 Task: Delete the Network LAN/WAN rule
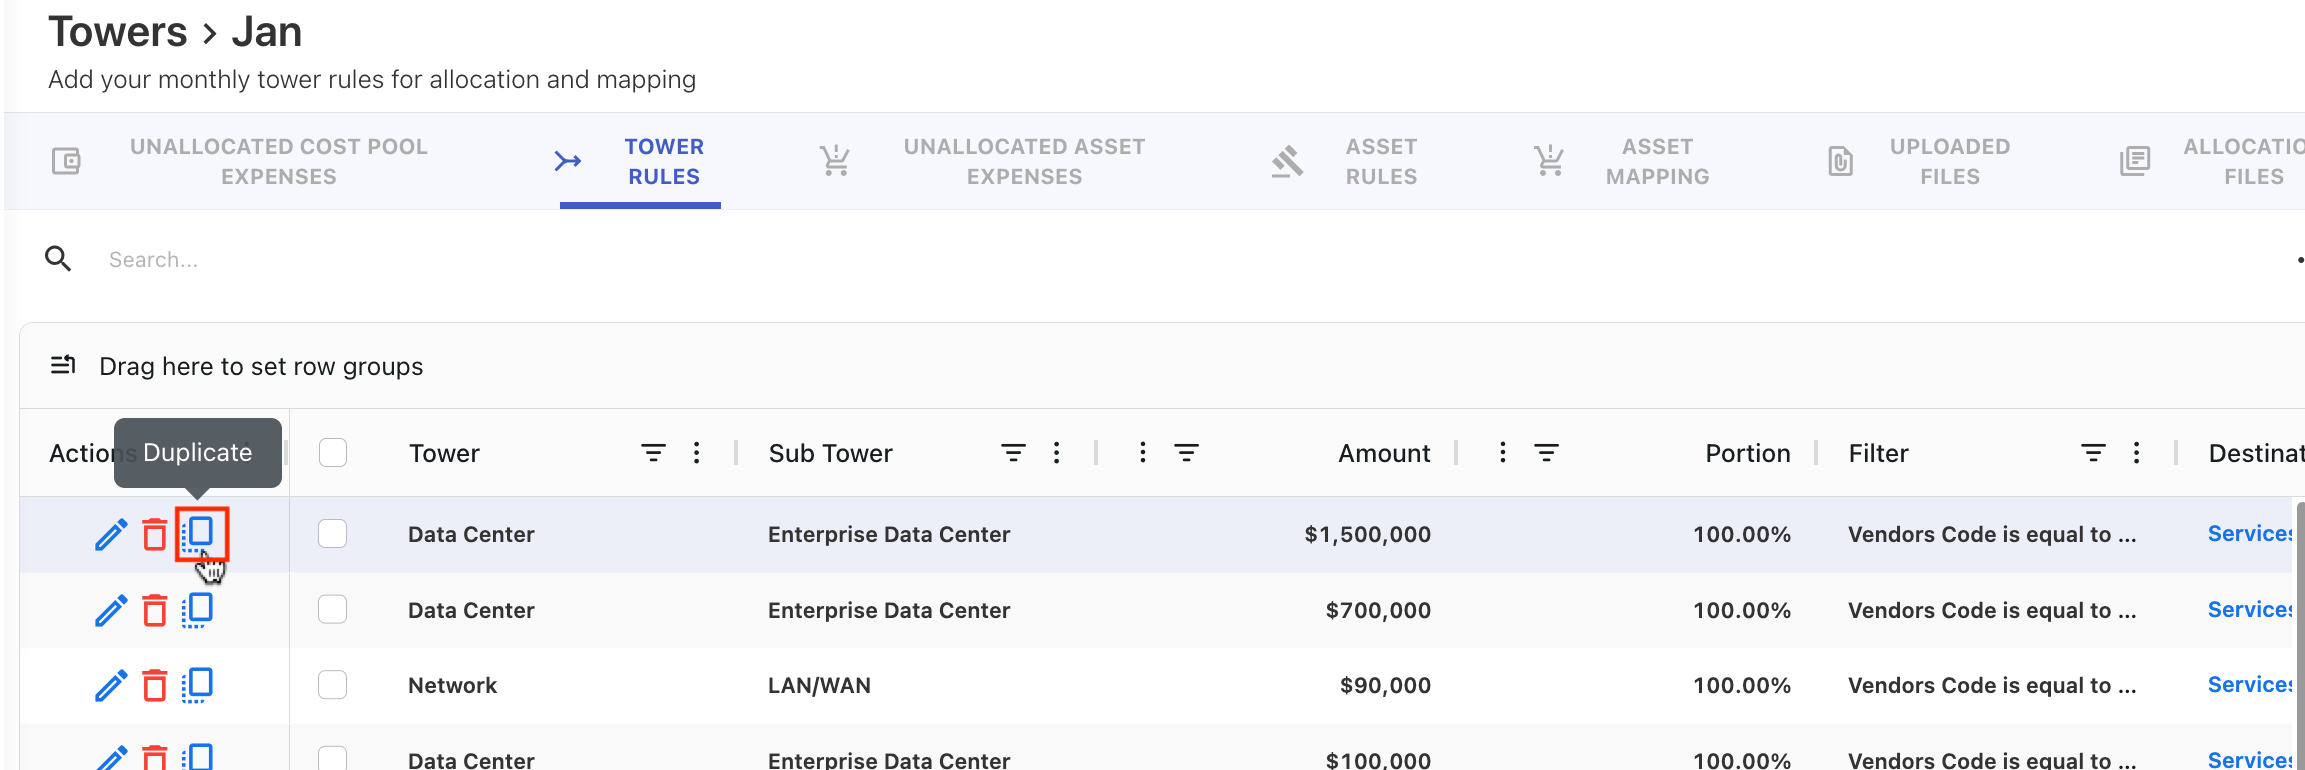tap(154, 685)
